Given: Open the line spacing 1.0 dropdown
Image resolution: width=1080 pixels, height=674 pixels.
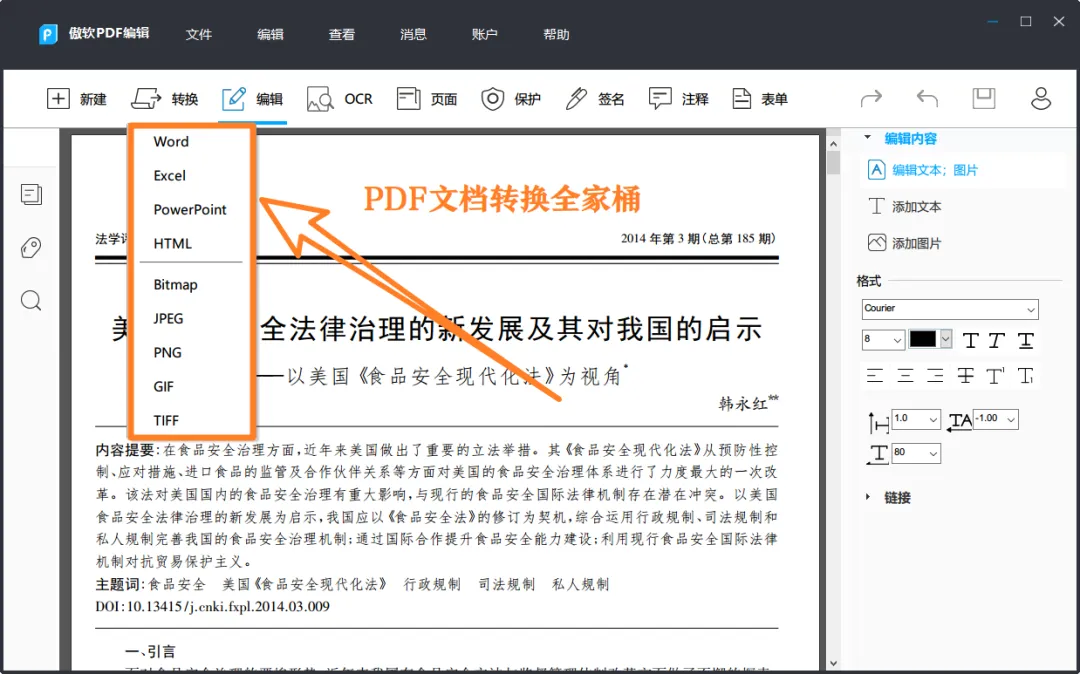Looking at the screenshot, I should pyautogui.click(x=916, y=419).
